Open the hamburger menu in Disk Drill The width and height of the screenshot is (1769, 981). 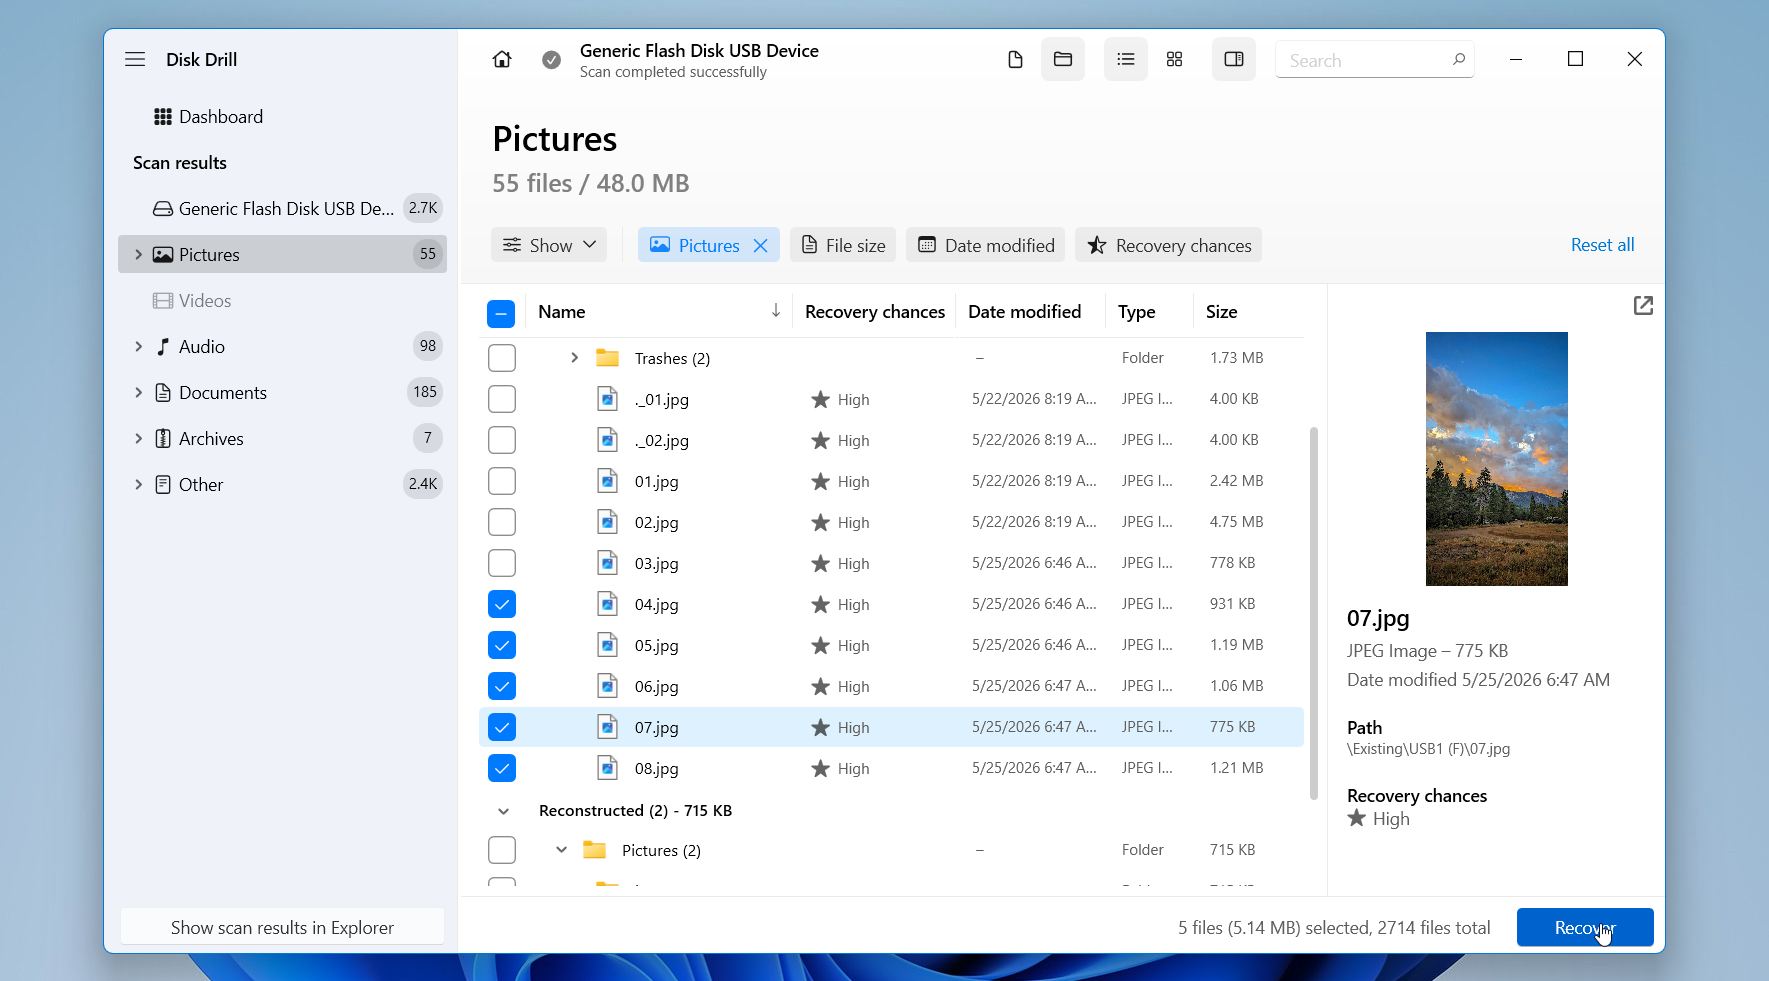135,59
